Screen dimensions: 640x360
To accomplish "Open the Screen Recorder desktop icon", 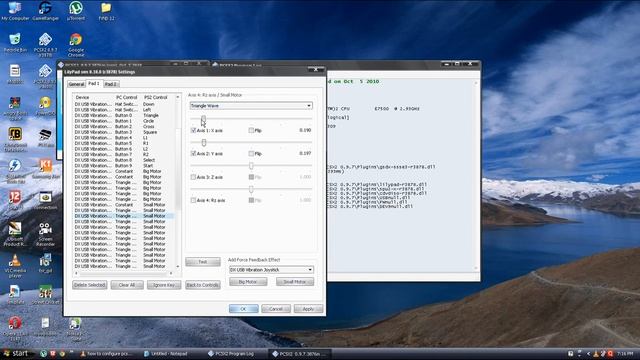I will pos(45,234).
